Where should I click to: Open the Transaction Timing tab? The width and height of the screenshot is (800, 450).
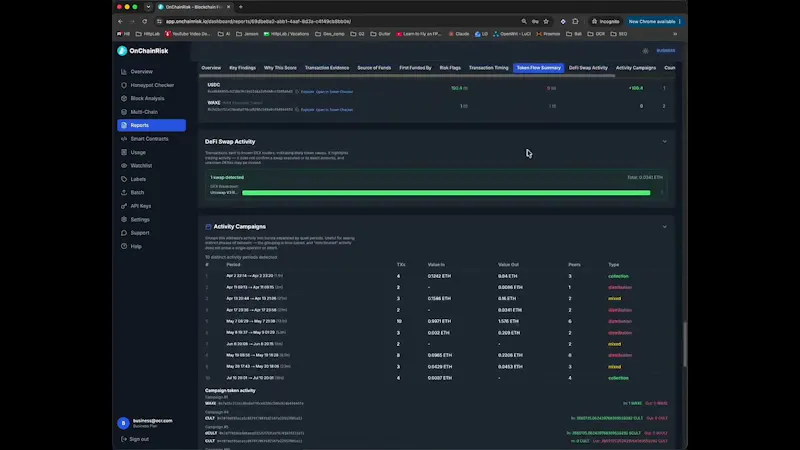click(489, 68)
